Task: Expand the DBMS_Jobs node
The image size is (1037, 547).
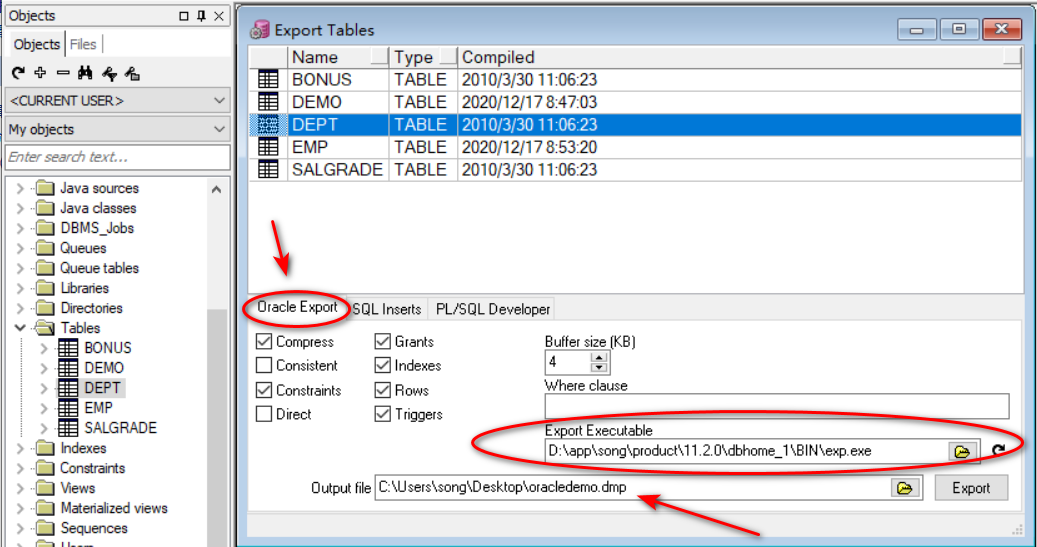Action: [x=21, y=228]
